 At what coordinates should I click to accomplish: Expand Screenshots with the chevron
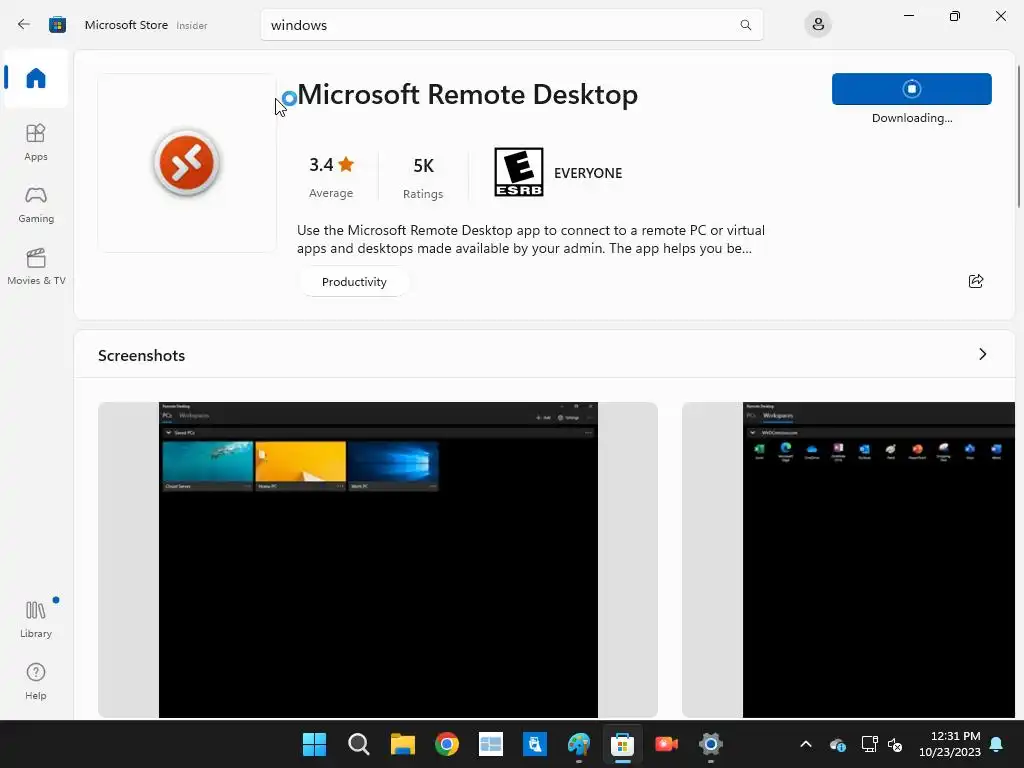[983, 354]
